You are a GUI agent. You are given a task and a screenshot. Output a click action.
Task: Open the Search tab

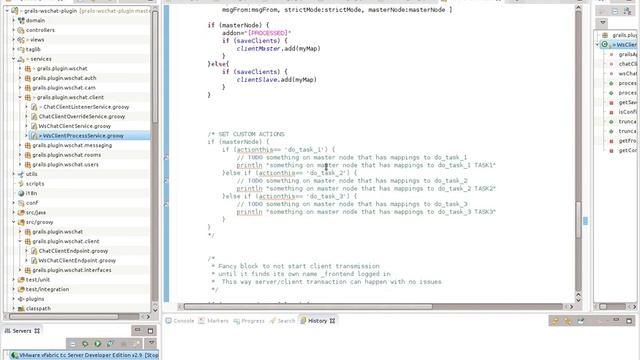[x=282, y=321]
